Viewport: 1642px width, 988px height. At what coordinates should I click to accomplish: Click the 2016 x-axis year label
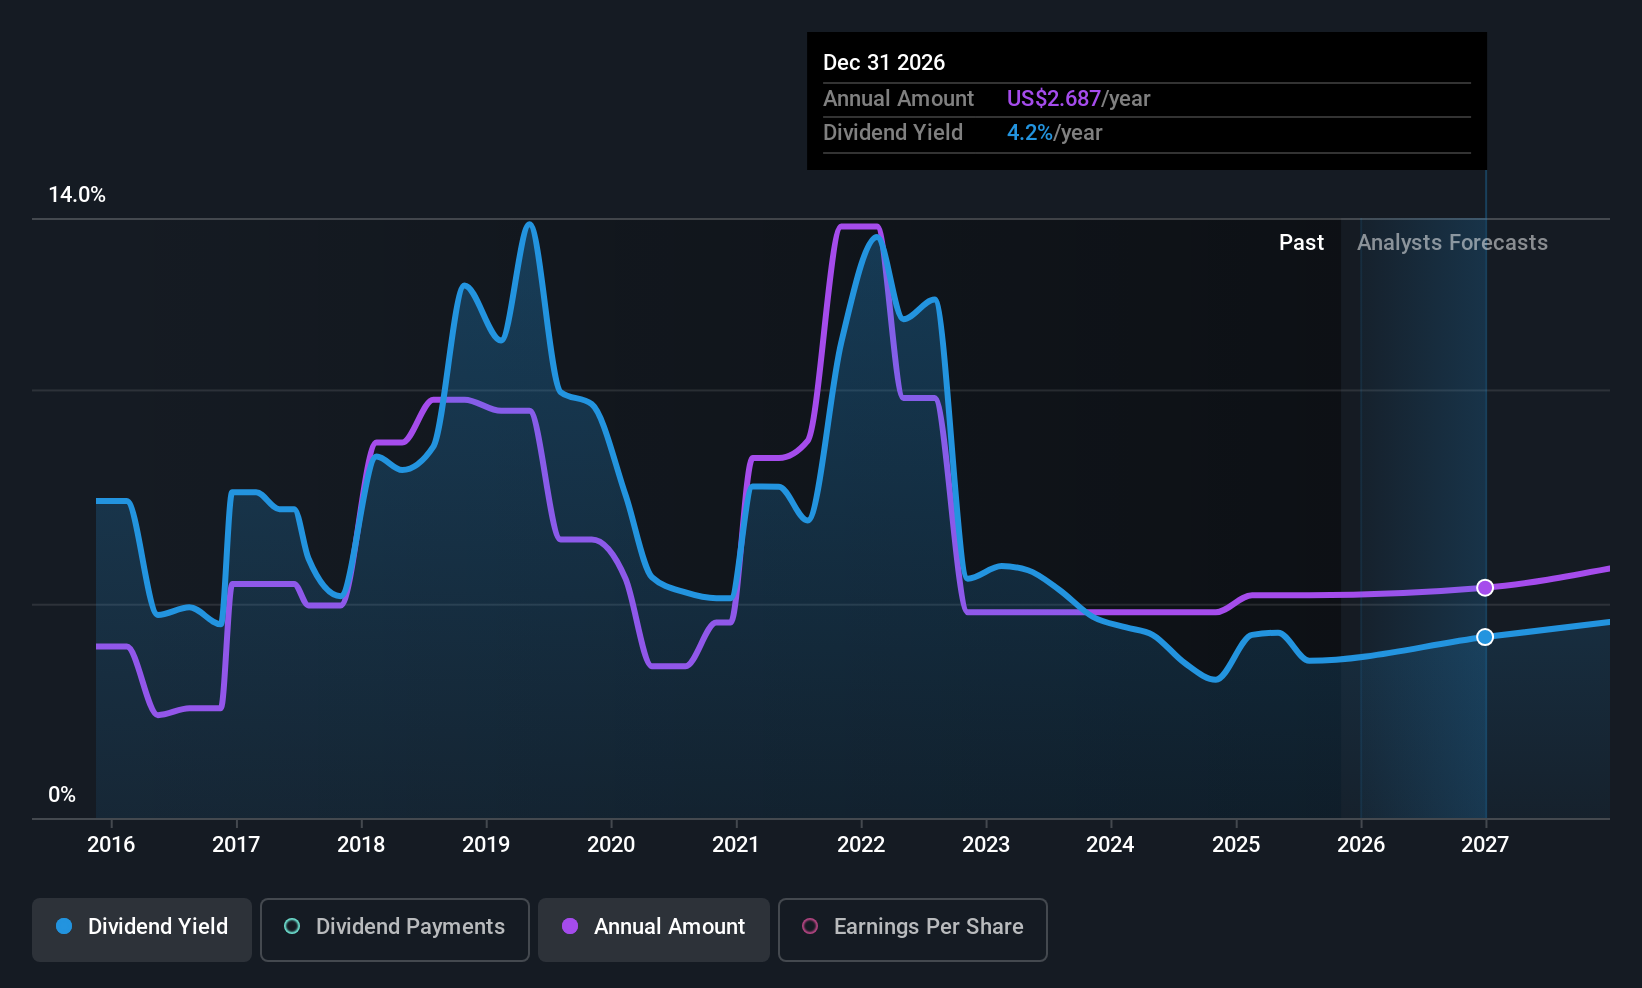tap(111, 845)
